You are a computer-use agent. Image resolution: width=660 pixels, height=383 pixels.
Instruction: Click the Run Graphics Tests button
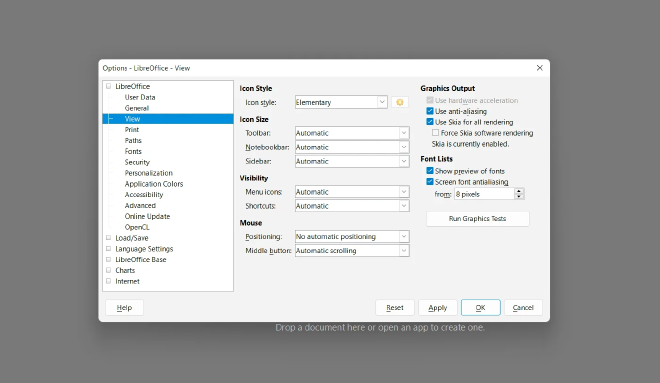(x=478, y=219)
